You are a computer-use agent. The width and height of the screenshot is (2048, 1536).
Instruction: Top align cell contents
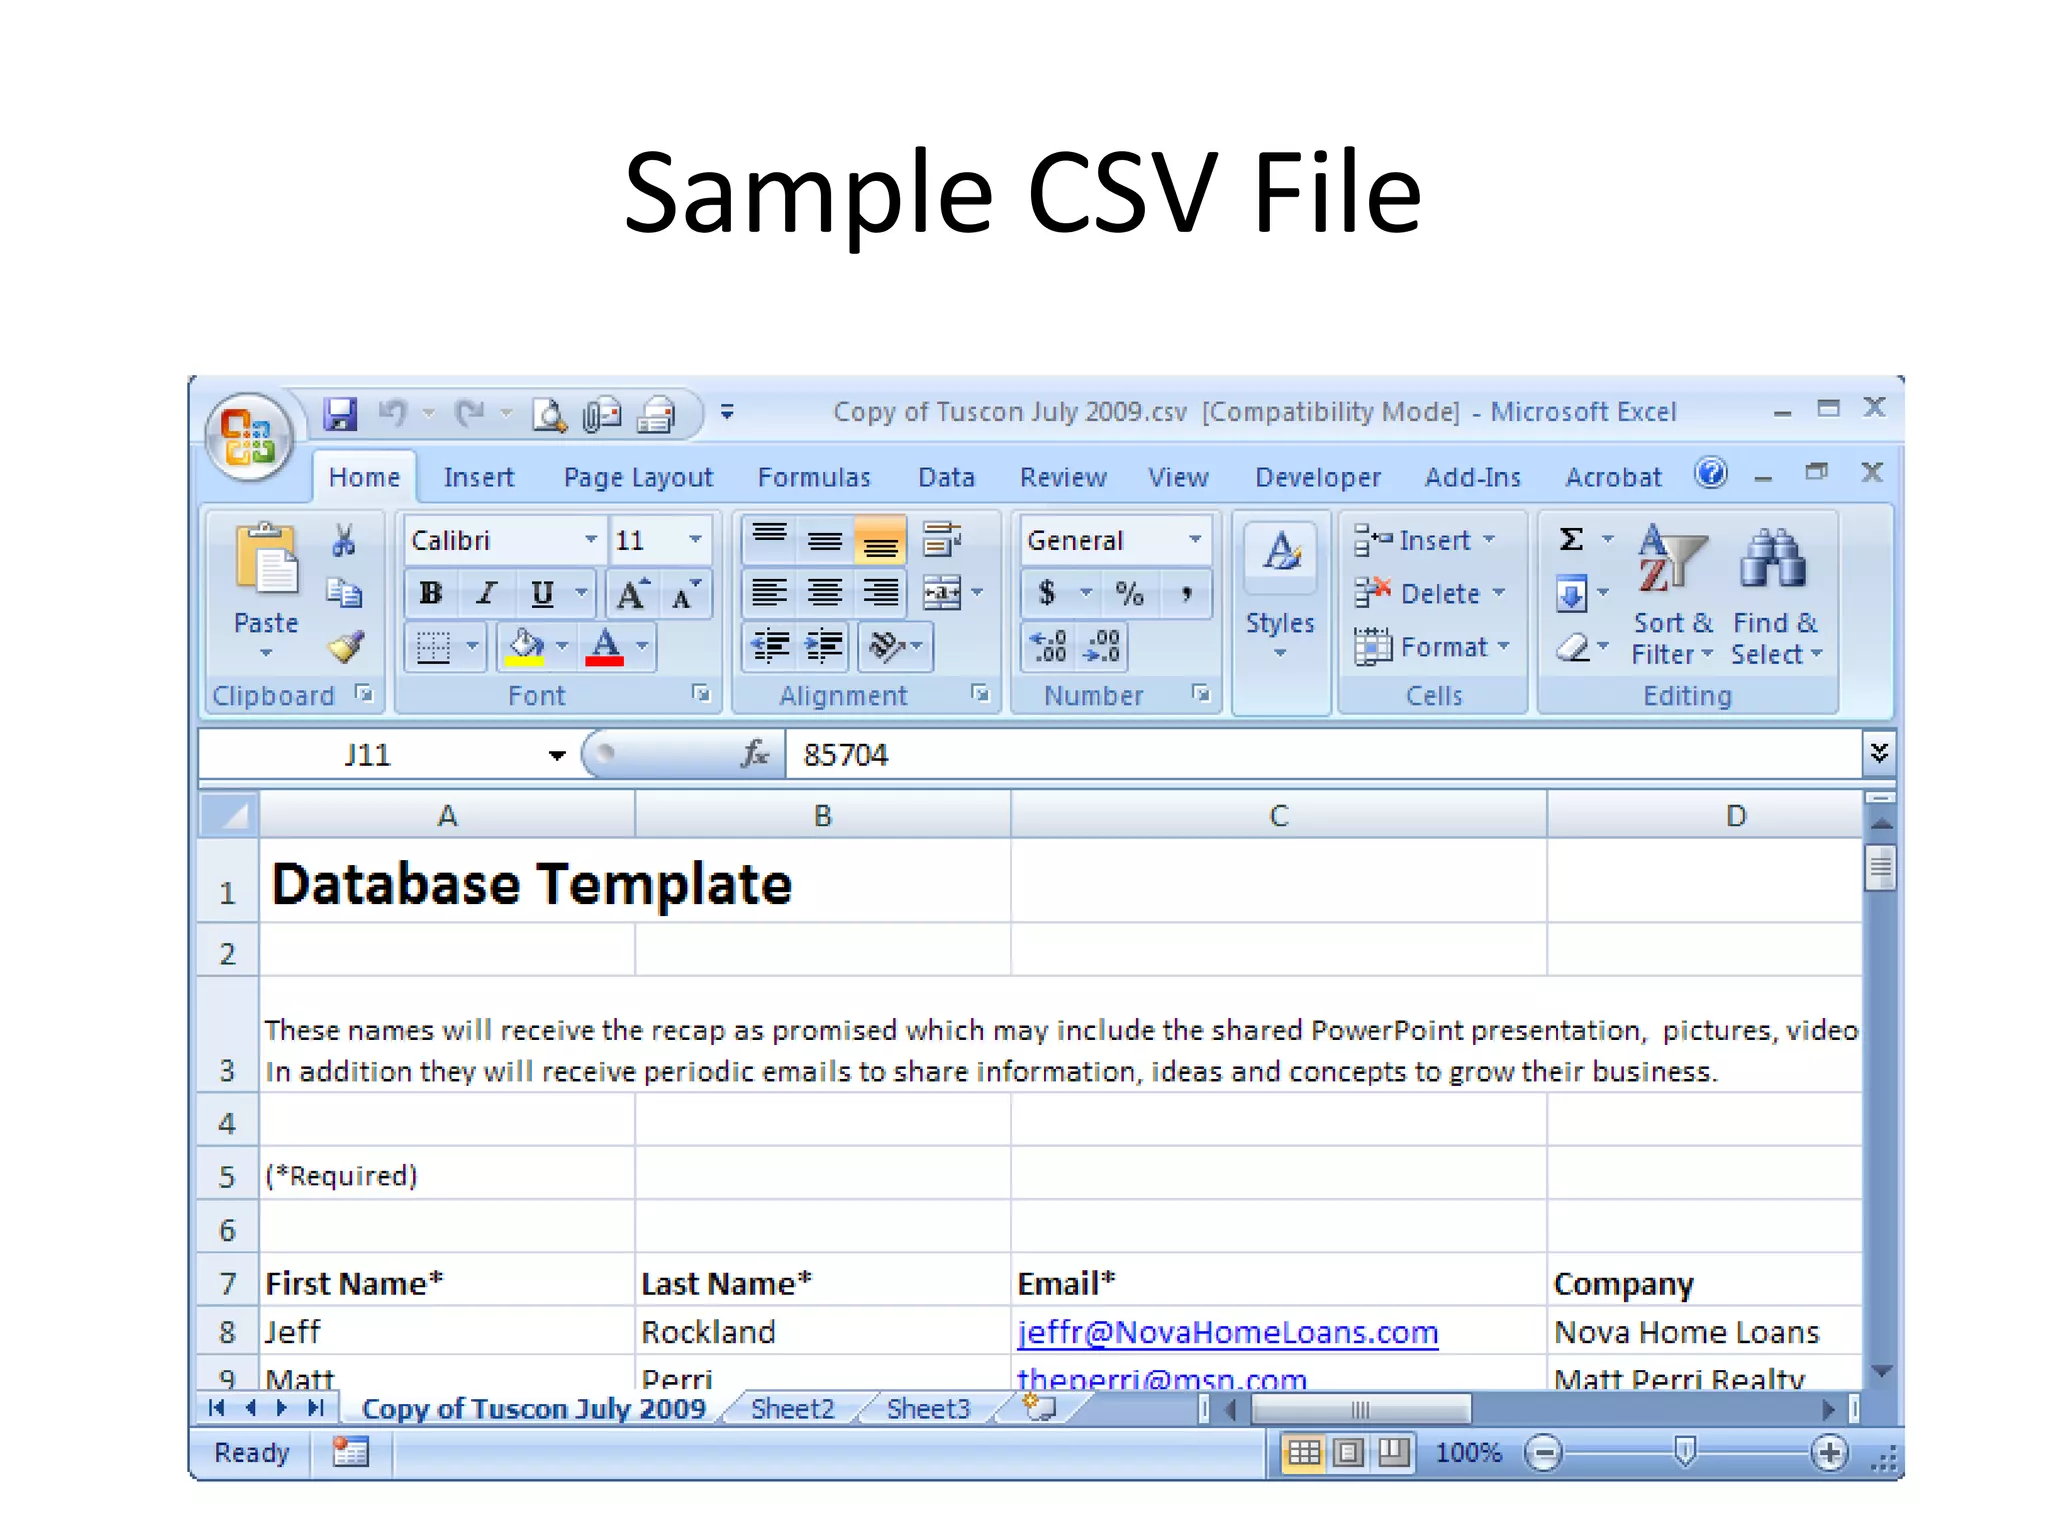tap(769, 540)
